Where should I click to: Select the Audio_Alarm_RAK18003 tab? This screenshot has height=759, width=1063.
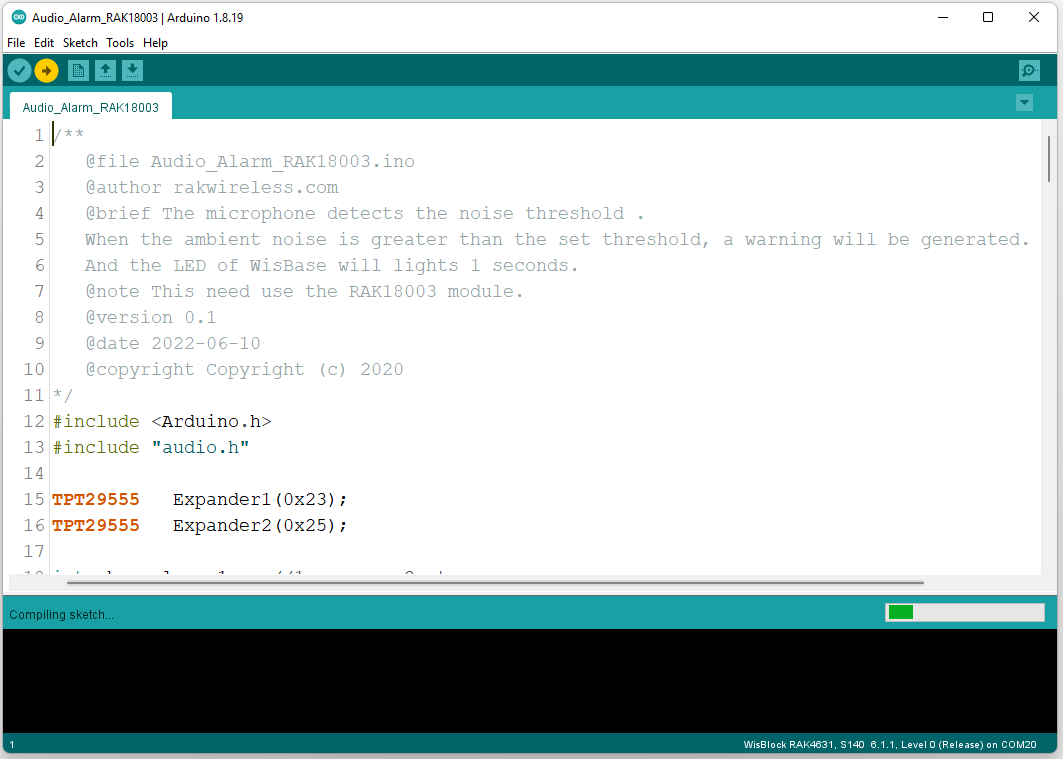pos(91,107)
